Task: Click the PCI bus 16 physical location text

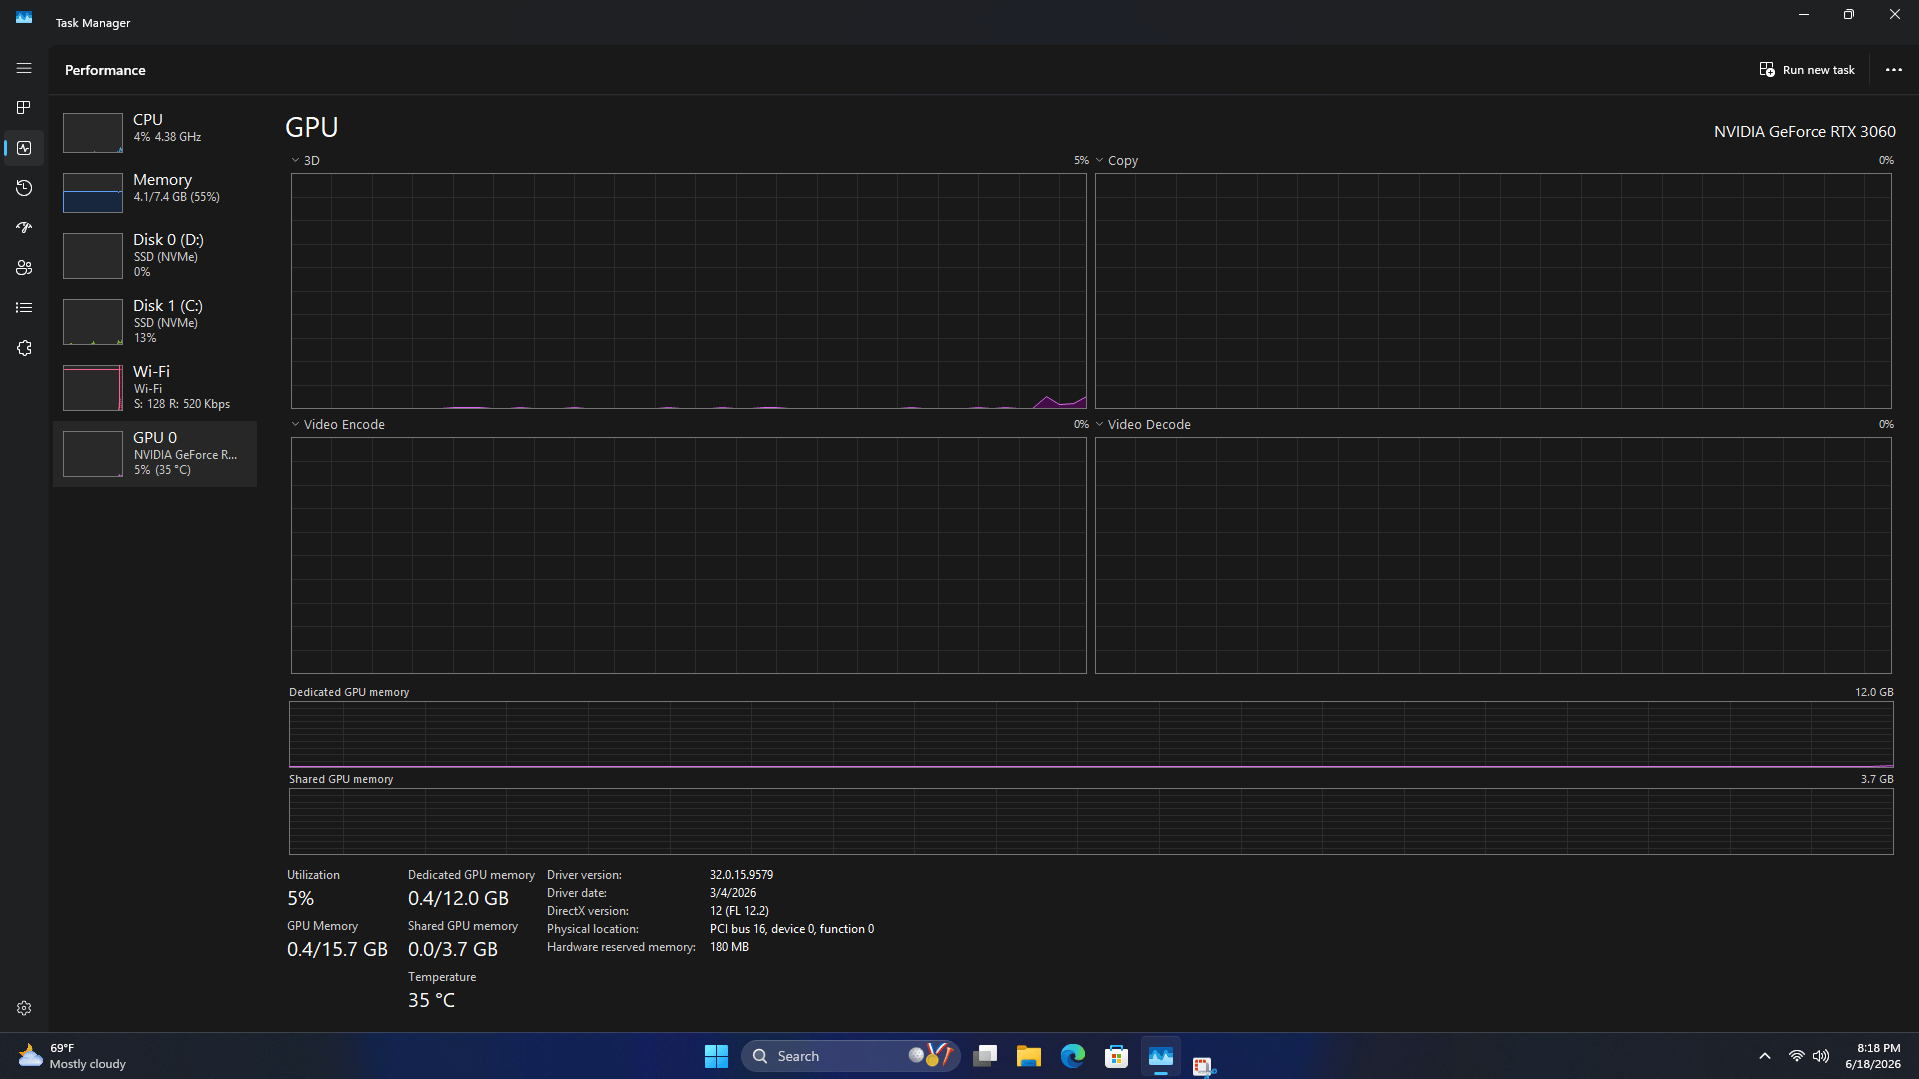Action: 792,929
